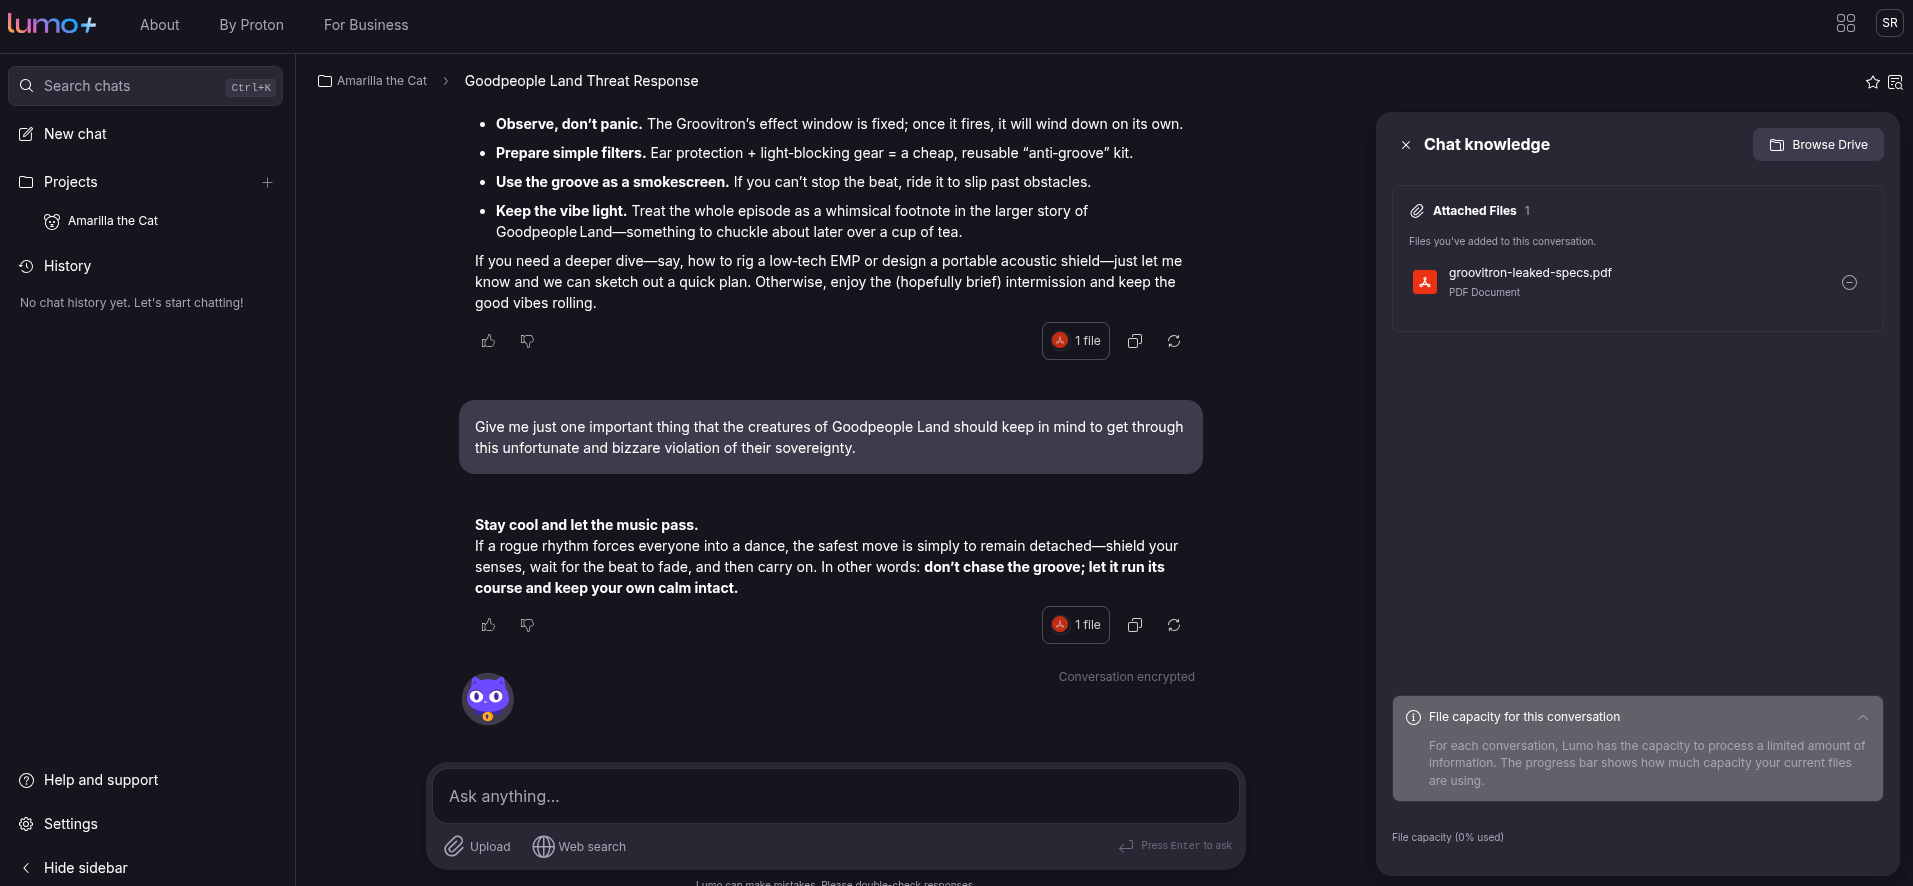Image resolution: width=1913 pixels, height=886 pixels.
Task: Remove groovitron-leaked-specs.pdf from attached files
Action: pyautogui.click(x=1848, y=282)
